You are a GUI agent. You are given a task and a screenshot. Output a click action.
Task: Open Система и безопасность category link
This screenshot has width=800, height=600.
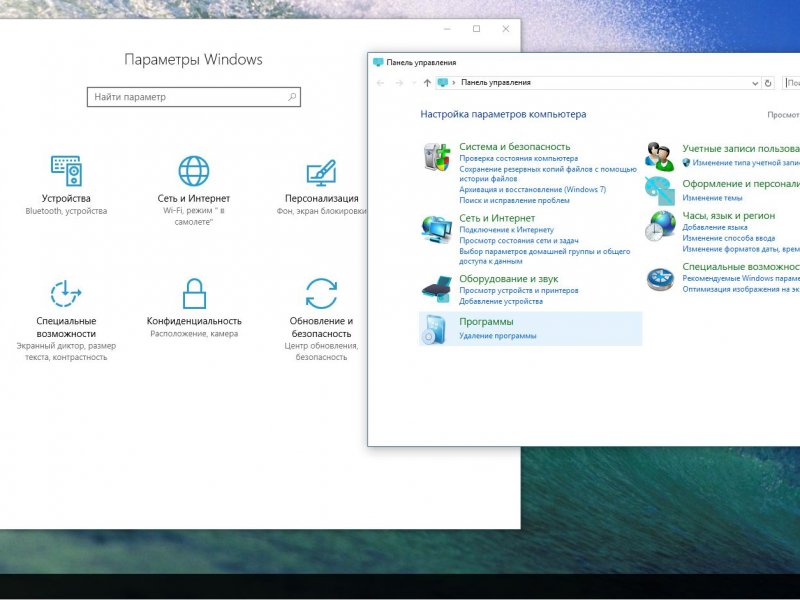pyautogui.click(x=515, y=147)
